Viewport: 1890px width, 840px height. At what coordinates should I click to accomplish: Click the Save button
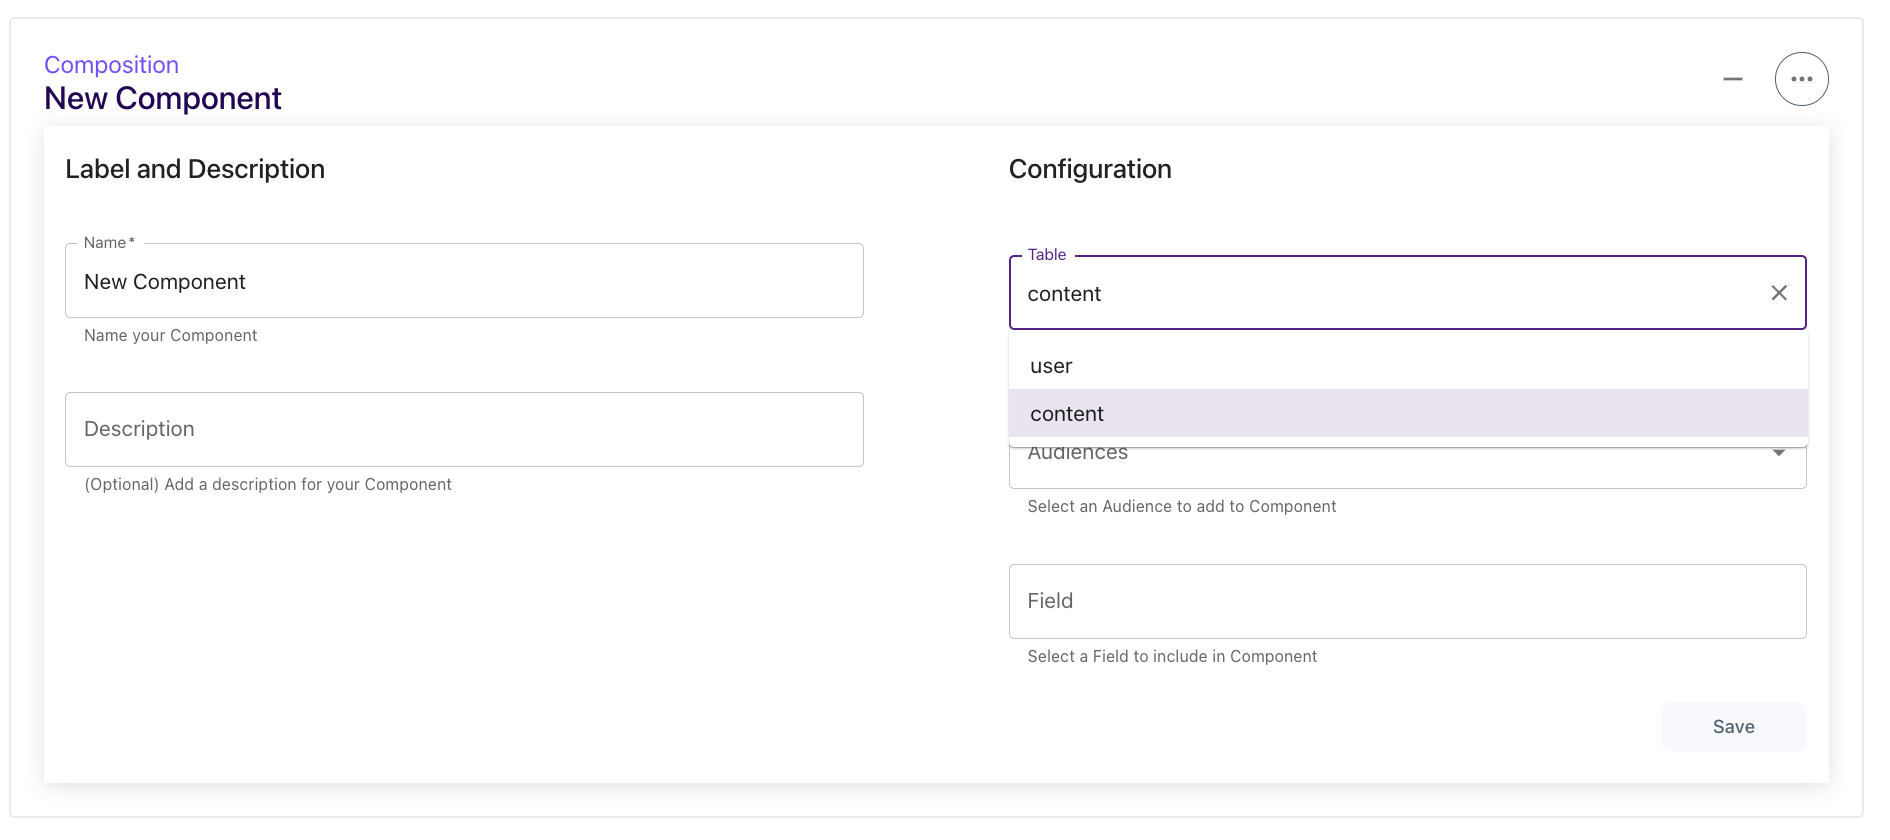[1733, 727]
